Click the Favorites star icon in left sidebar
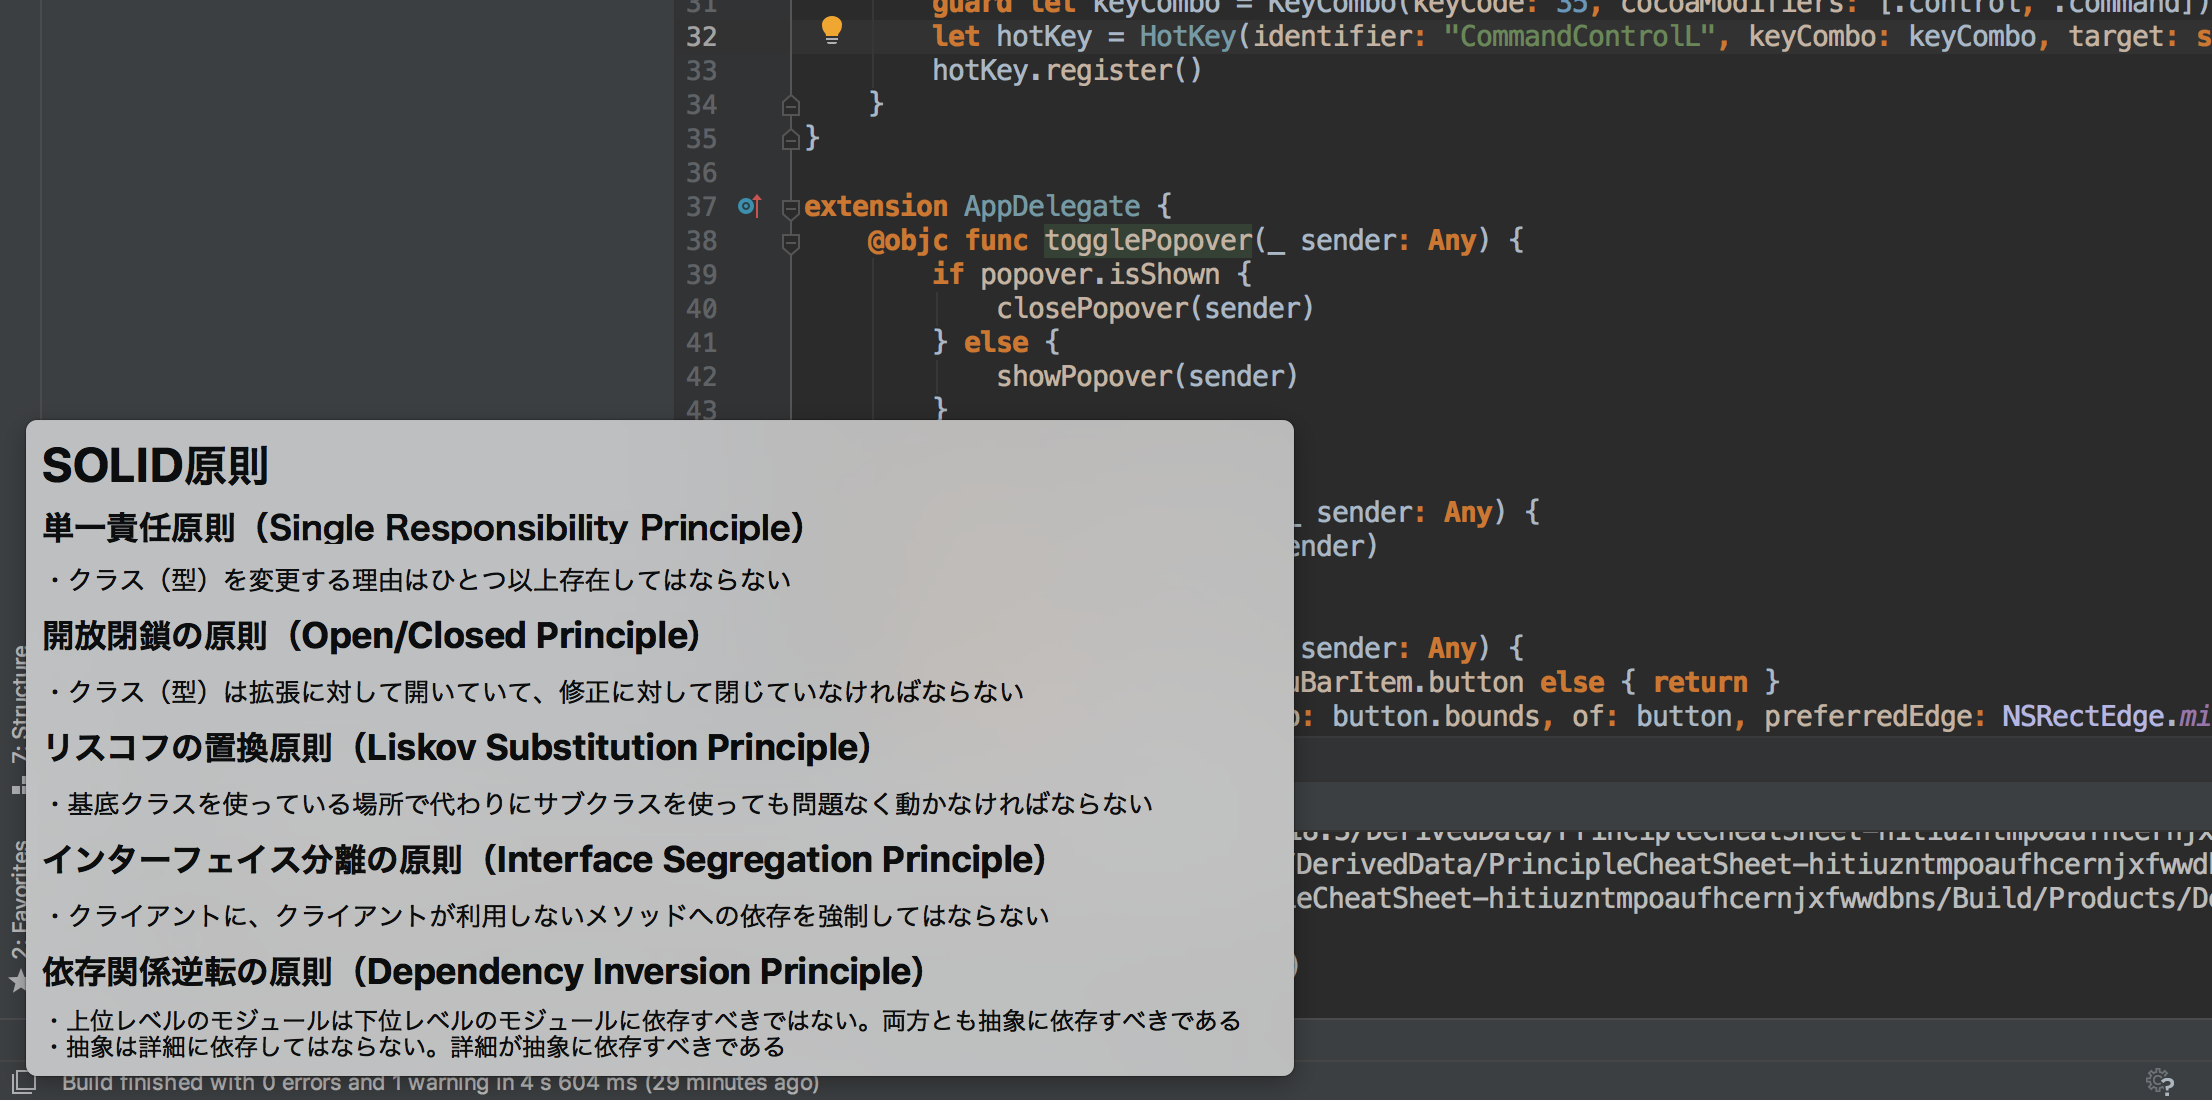The height and width of the screenshot is (1100, 2212). [x=18, y=981]
